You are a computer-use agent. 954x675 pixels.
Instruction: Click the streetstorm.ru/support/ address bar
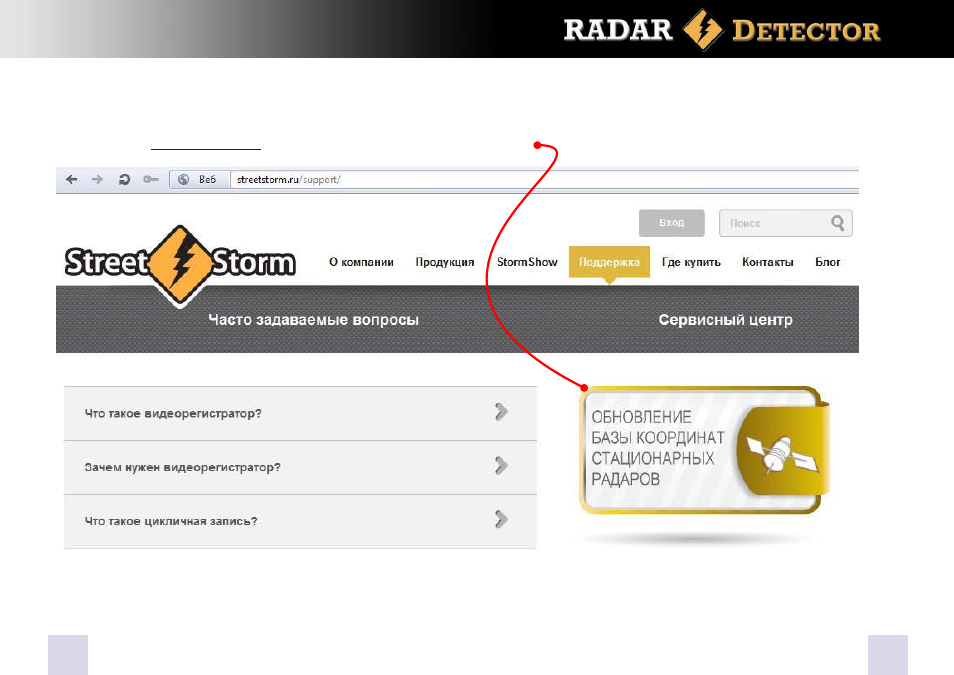tap(544, 180)
